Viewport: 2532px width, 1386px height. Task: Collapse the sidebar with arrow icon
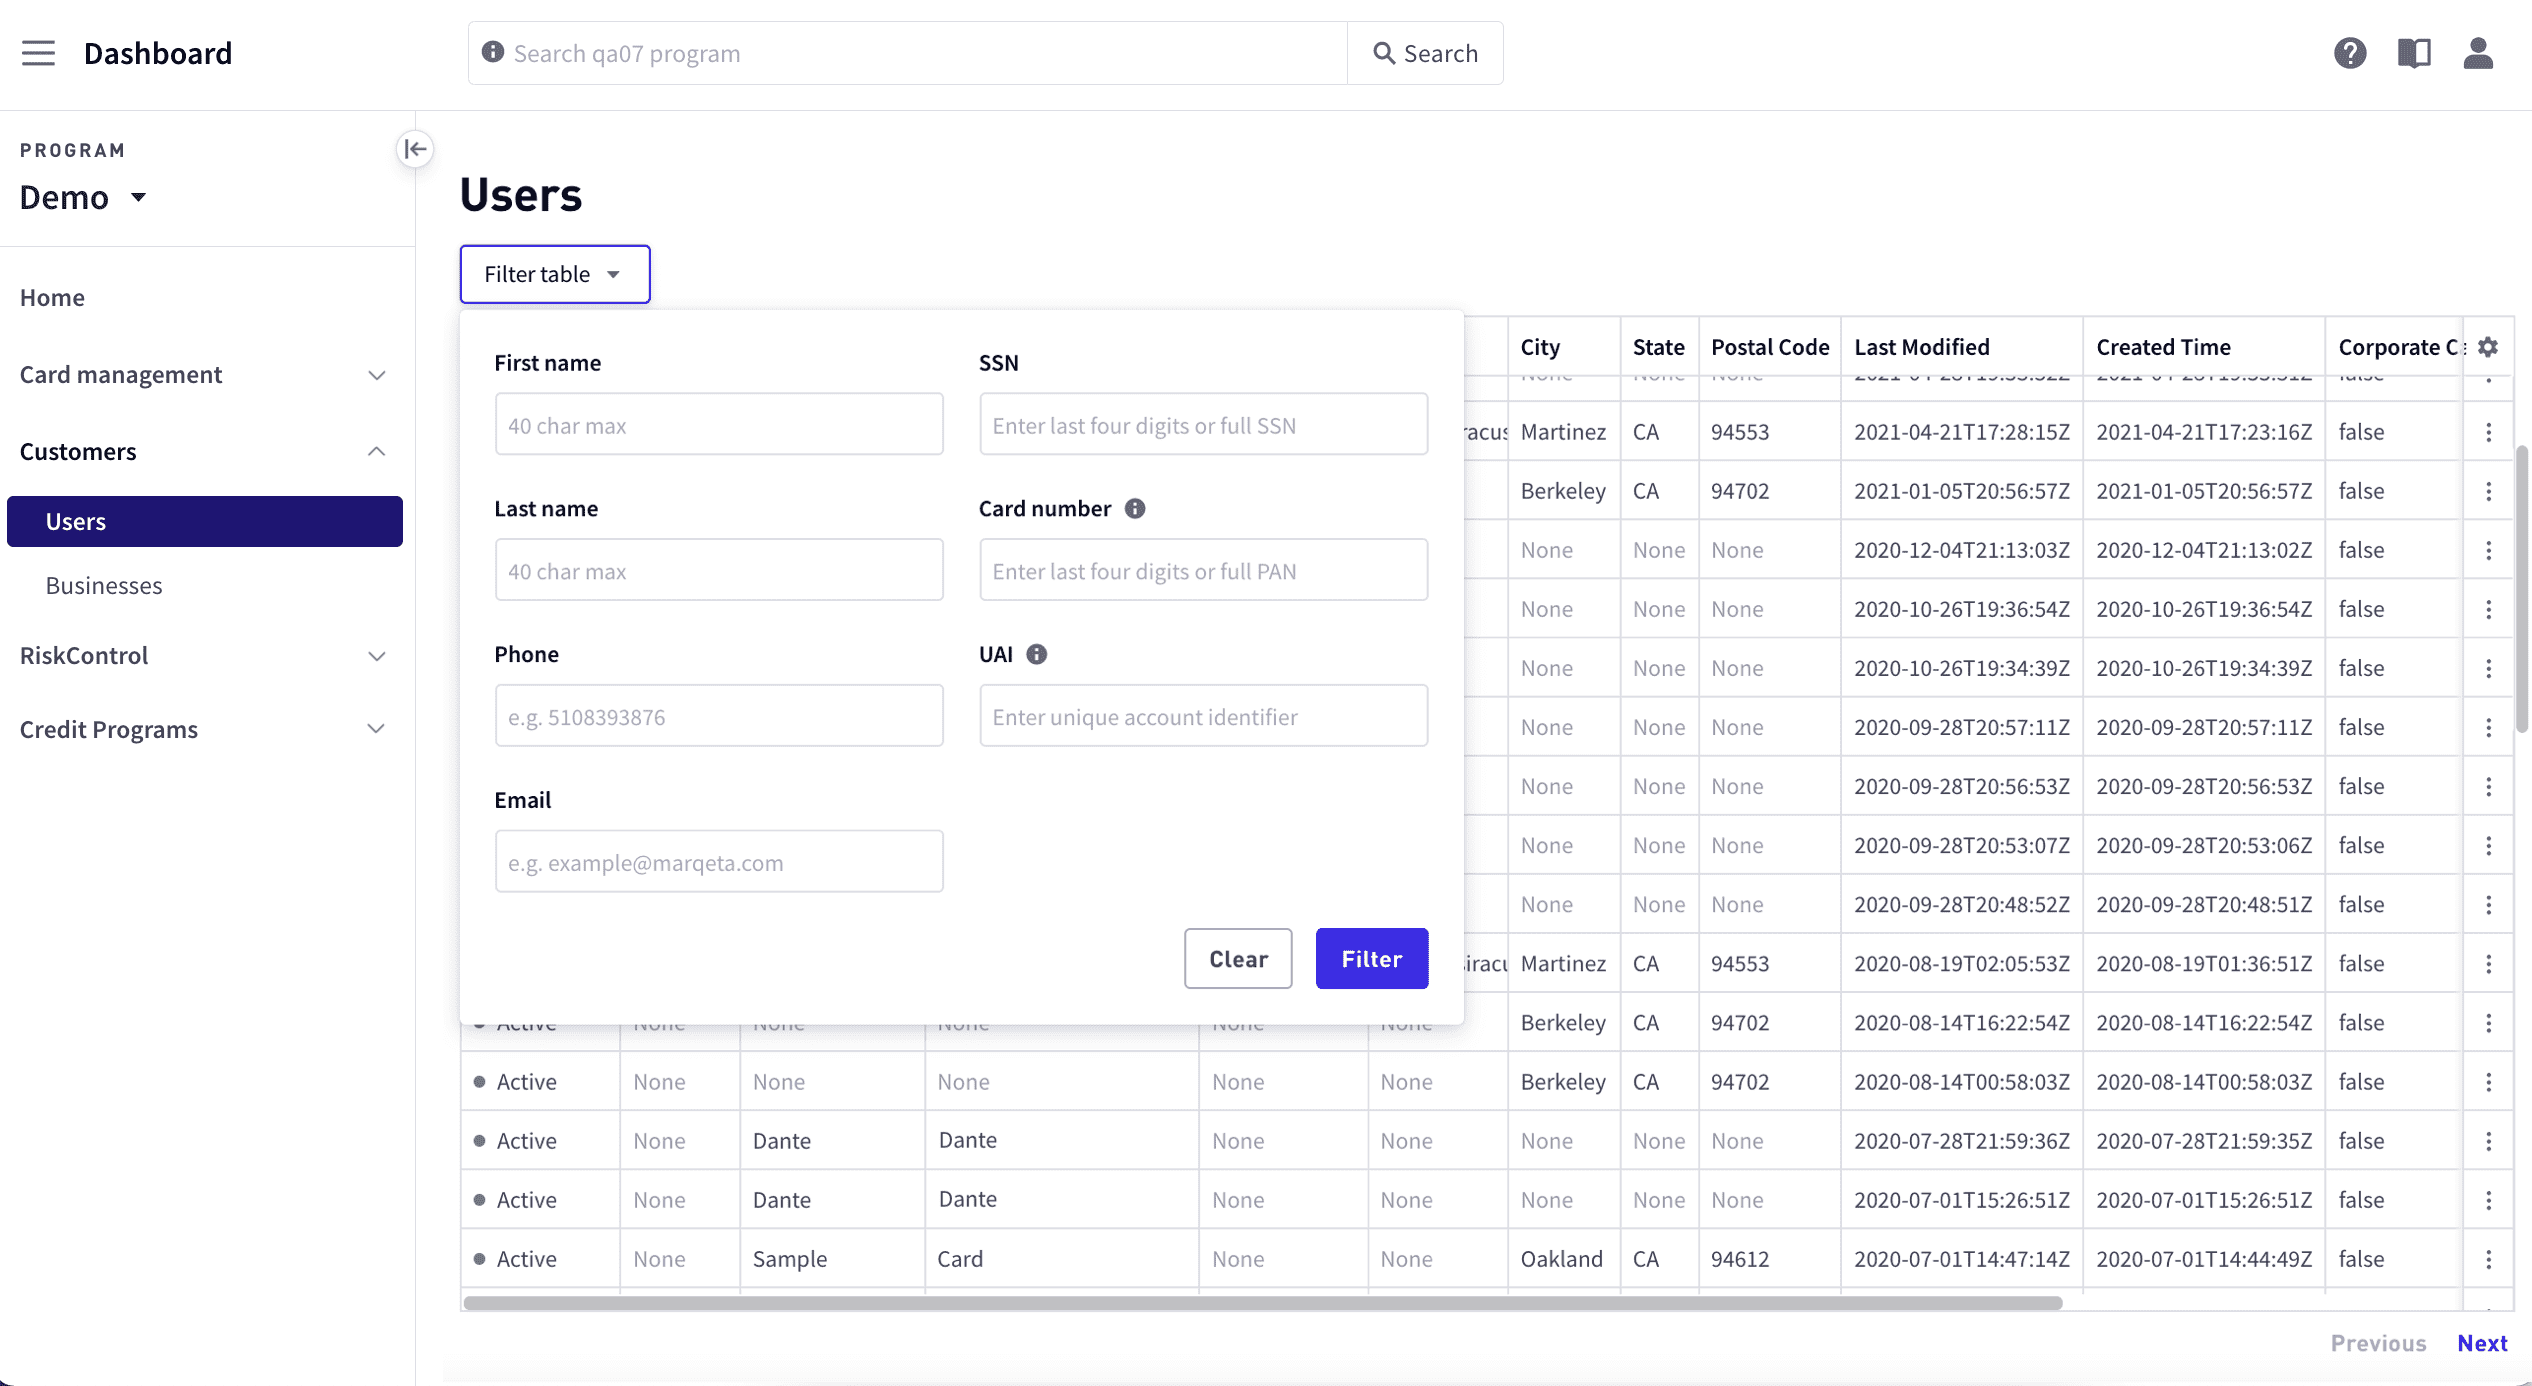(x=415, y=149)
